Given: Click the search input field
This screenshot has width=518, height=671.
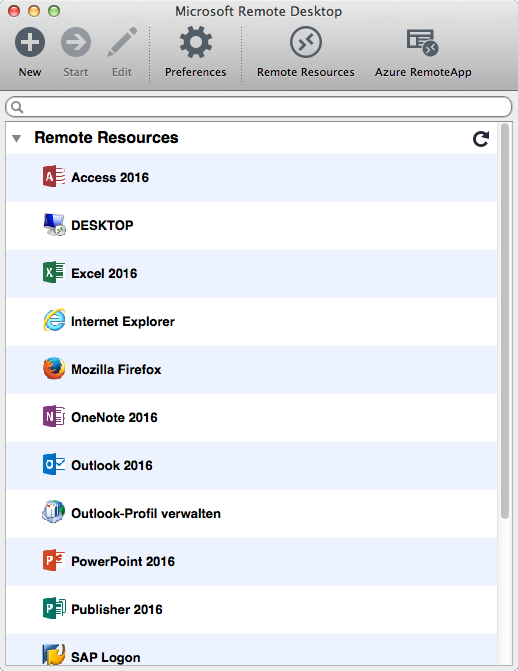Looking at the screenshot, I should click(259, 107).
